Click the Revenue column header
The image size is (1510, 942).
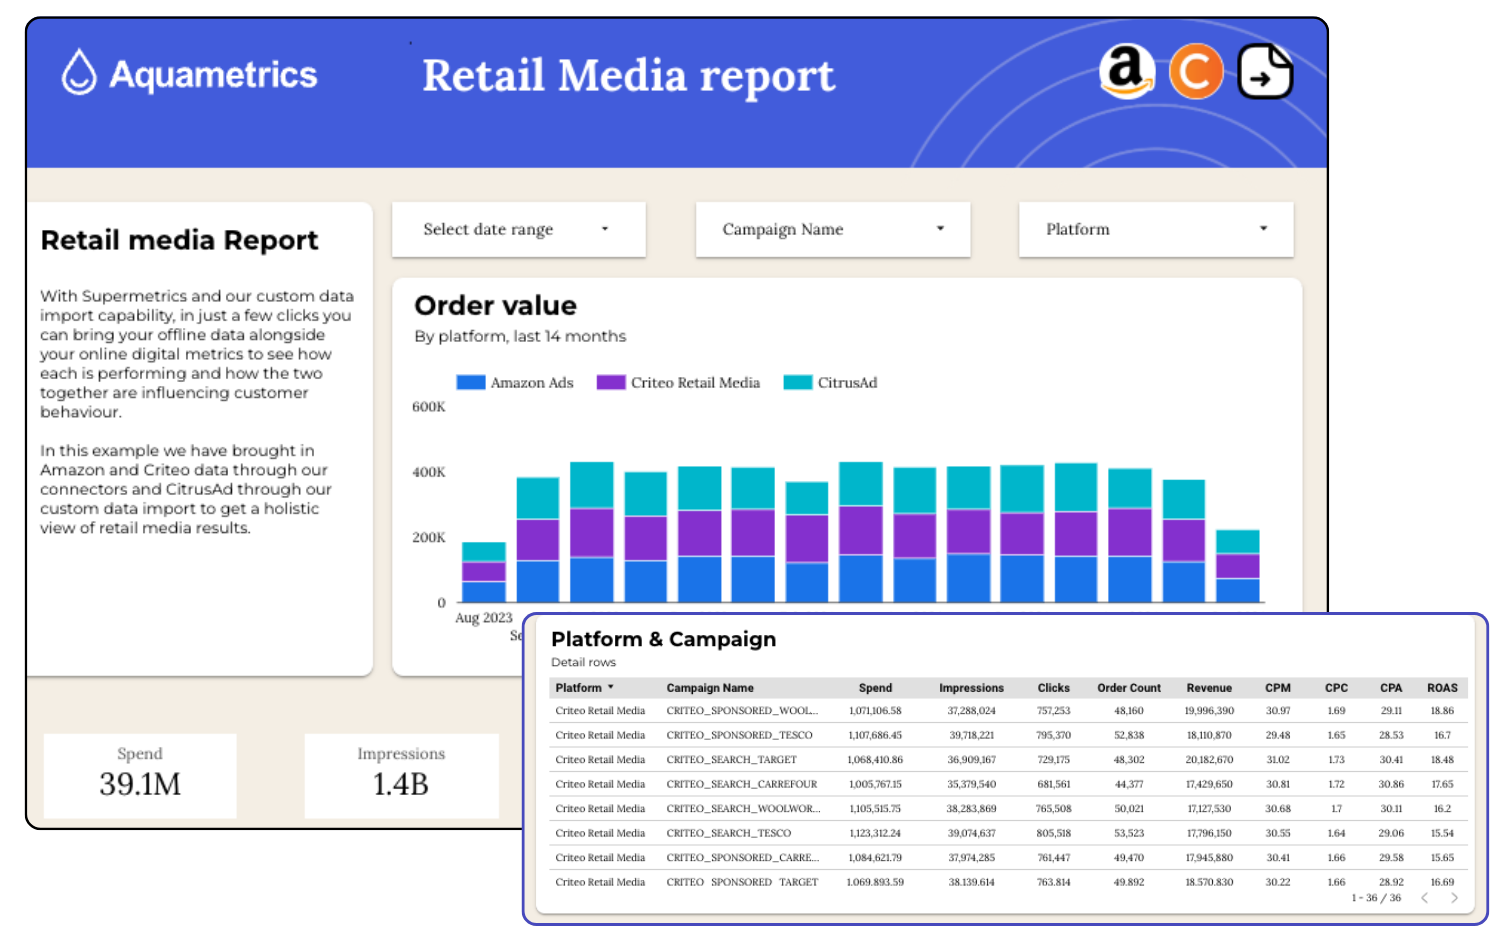1208,688
